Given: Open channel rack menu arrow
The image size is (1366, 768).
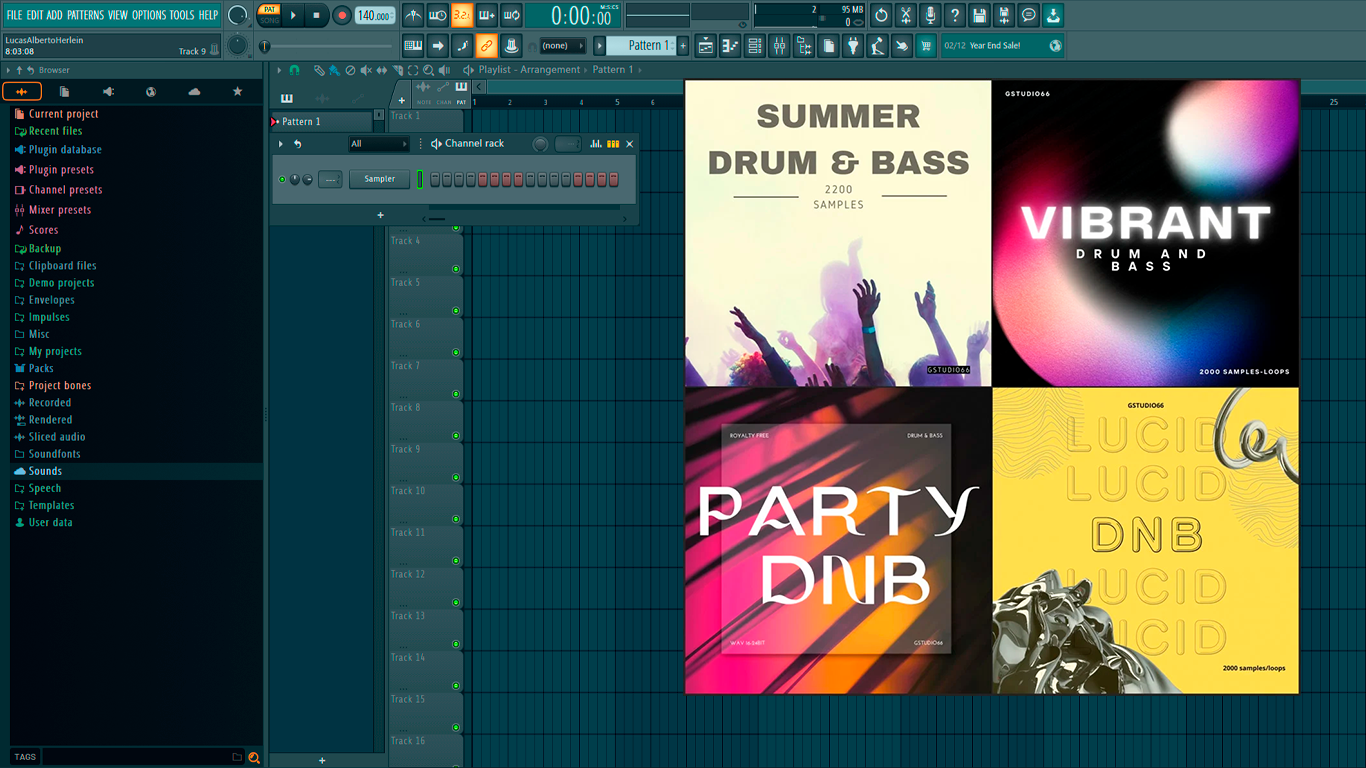Looking at the screenshot, I should (281, 144).
